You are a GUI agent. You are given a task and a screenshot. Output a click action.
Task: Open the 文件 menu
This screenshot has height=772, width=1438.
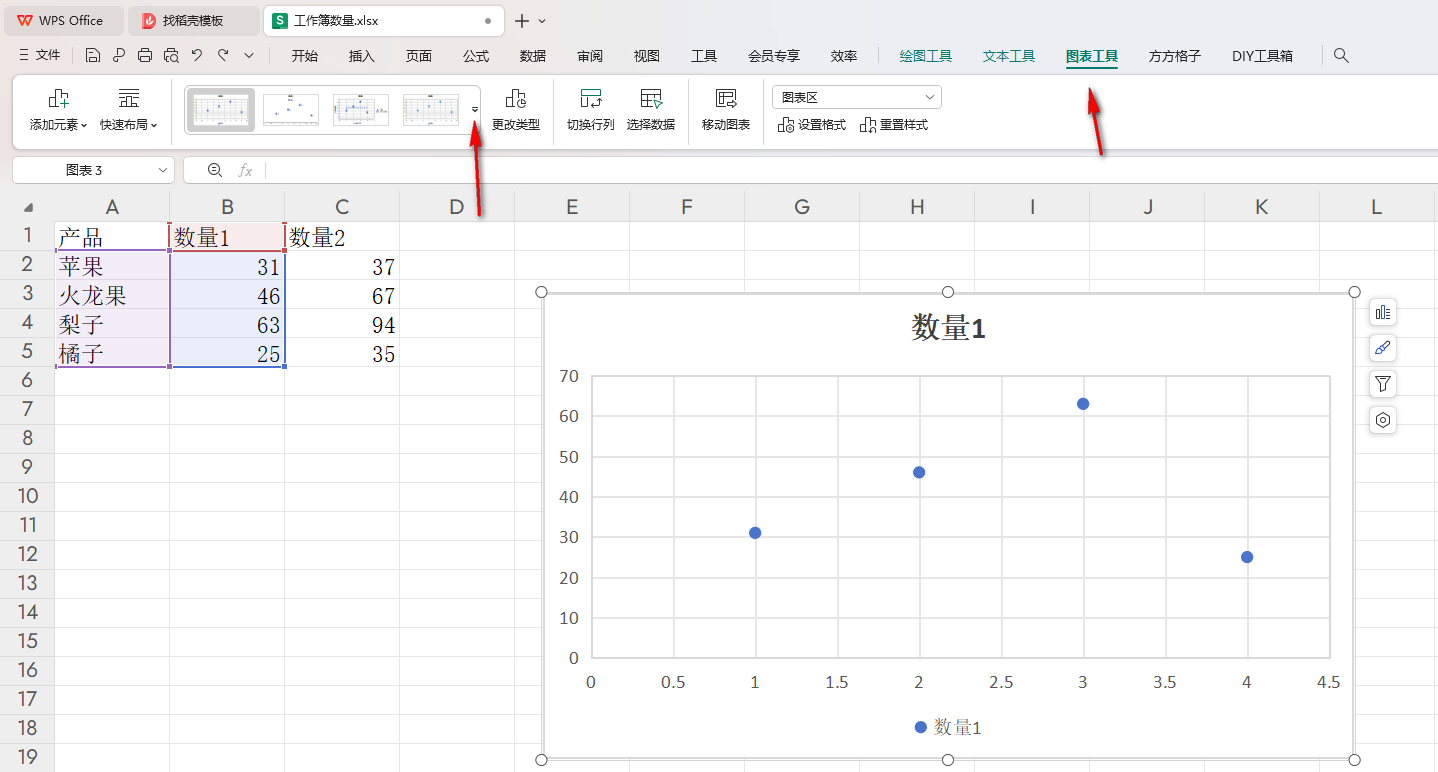(x=40, y=56)
